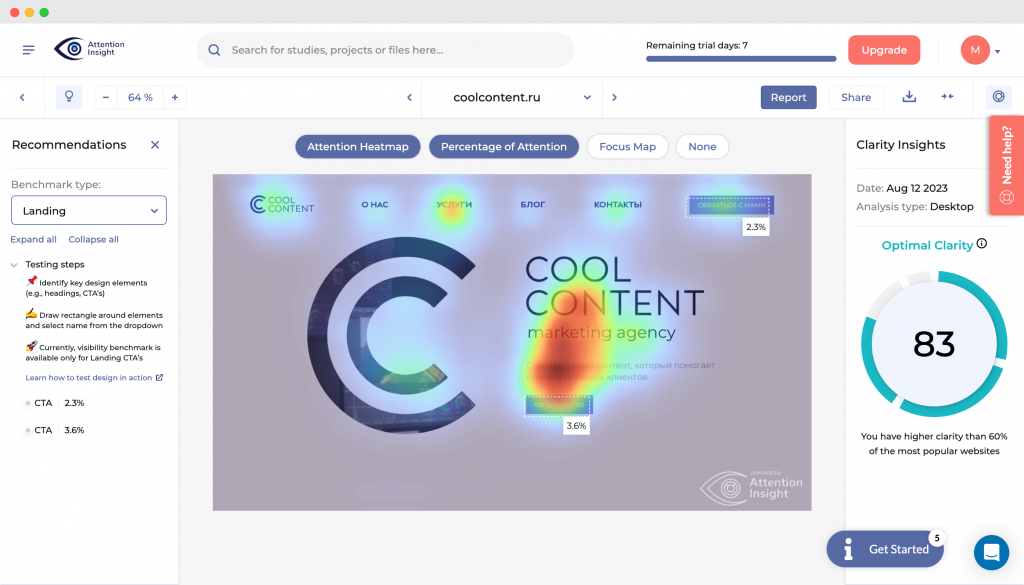This screenshot has height=585, width=1024.
Task: Click the back arrow in toolbar
Action: [22, 97]
